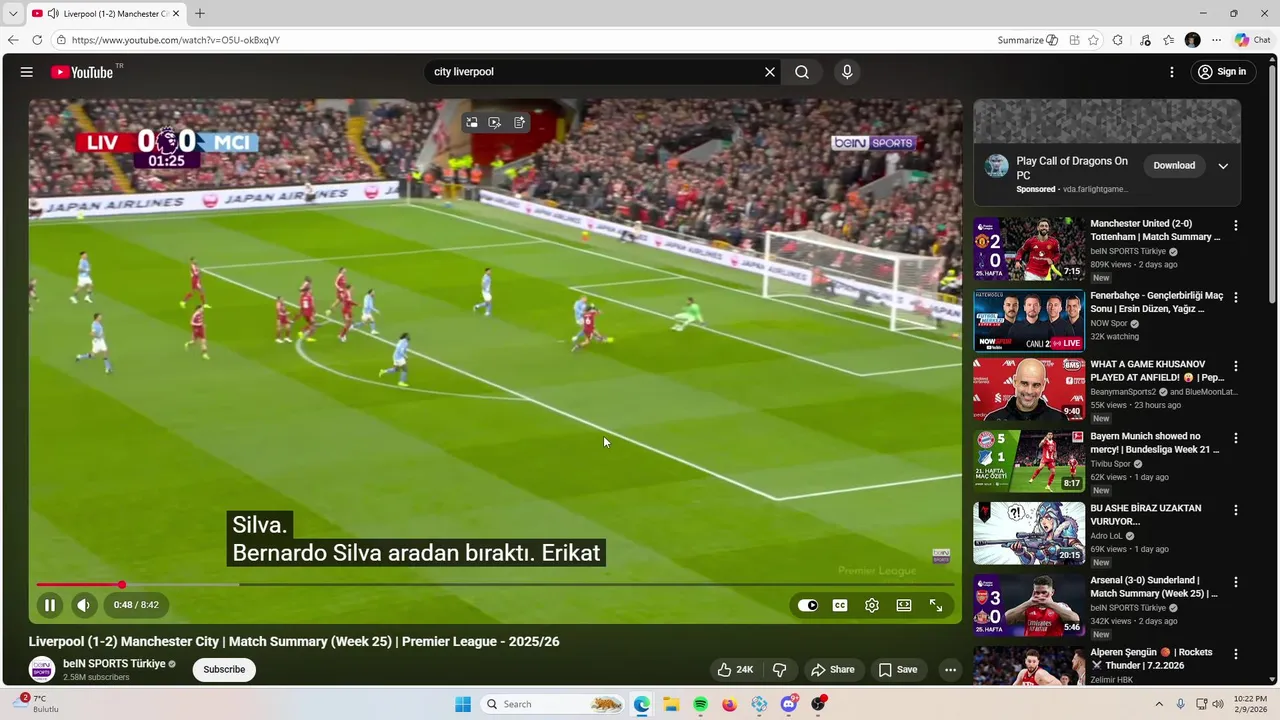Screen dimensions: 1280x720
Task: Toggle the Autoplay switch
Action: 808,605
